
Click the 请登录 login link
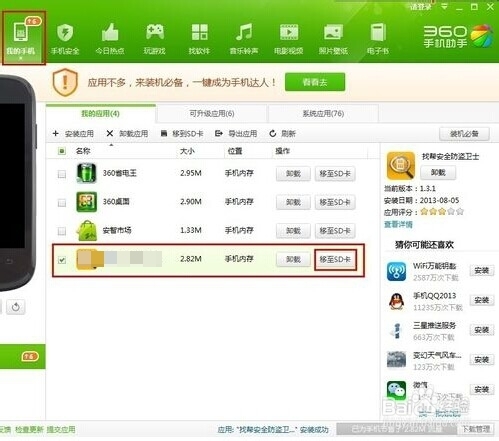pyautogui.click(x=420, y=7)
